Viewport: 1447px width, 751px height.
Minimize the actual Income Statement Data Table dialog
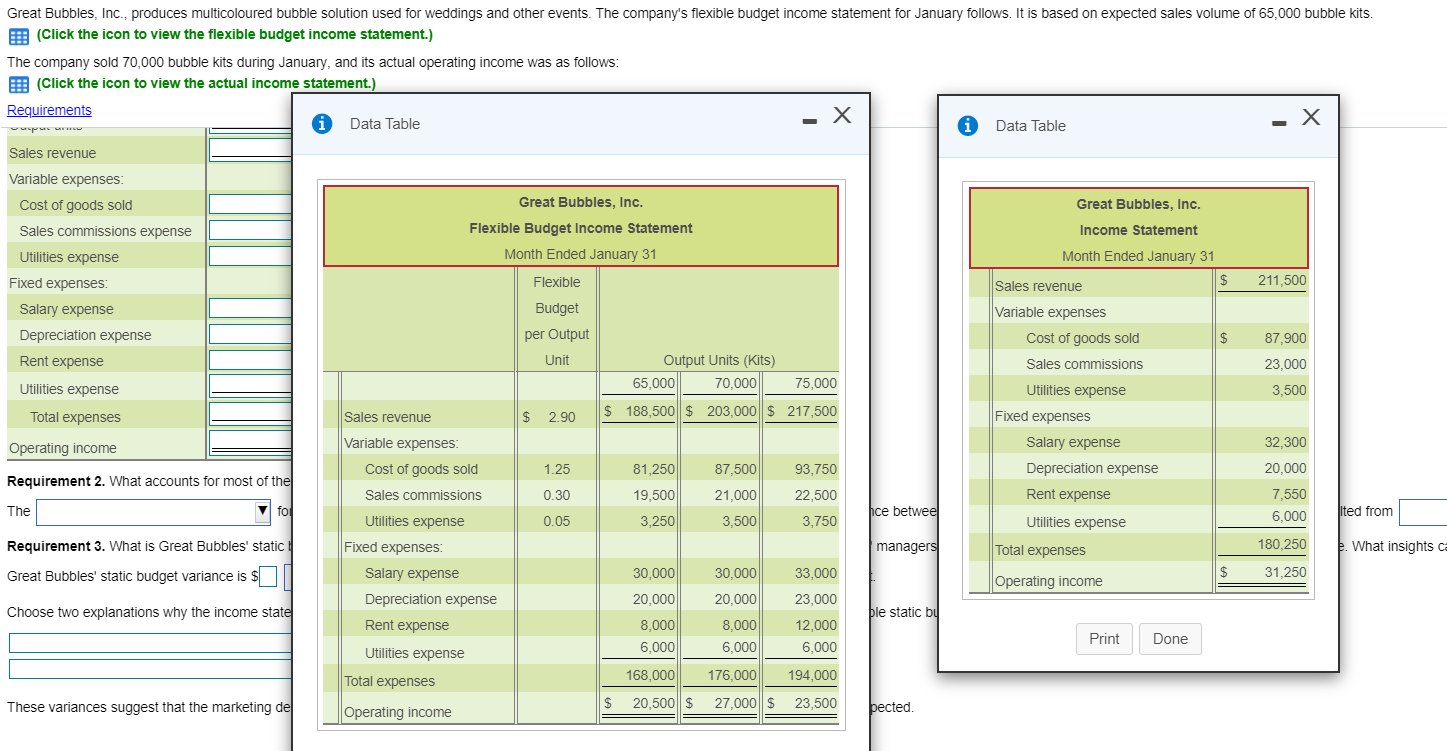point(1277,122)
